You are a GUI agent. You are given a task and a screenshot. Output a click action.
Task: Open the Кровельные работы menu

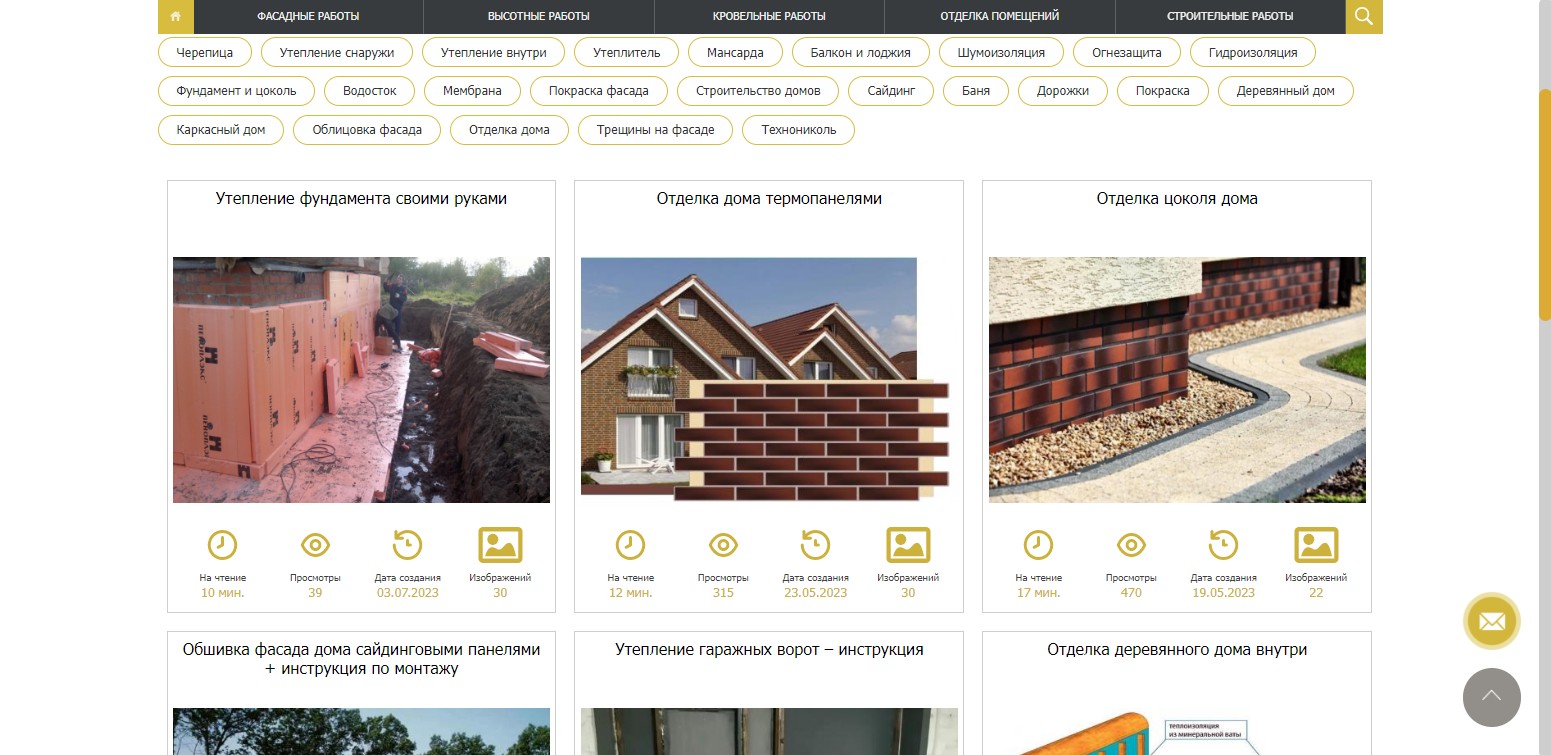click(769, 16)
